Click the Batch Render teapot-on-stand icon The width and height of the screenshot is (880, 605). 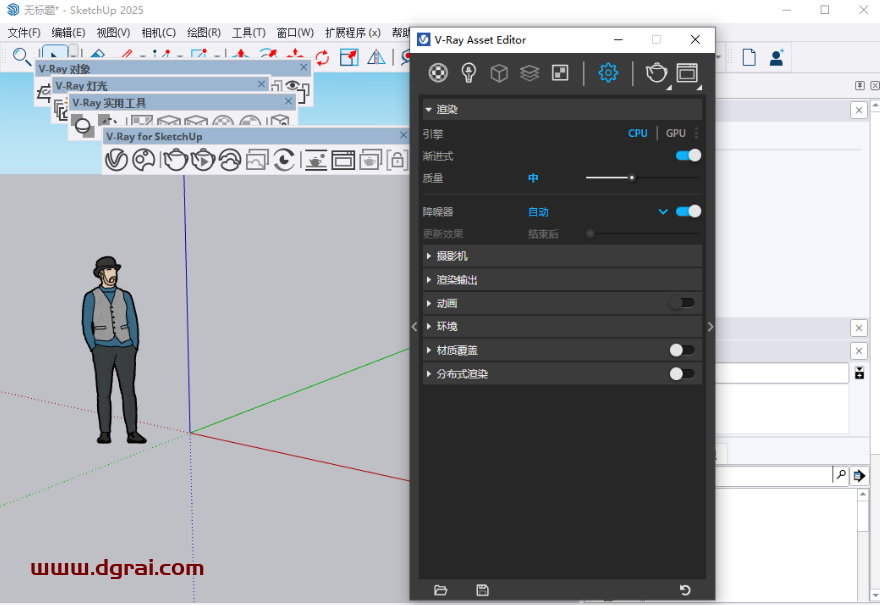[x=315, y=160]
